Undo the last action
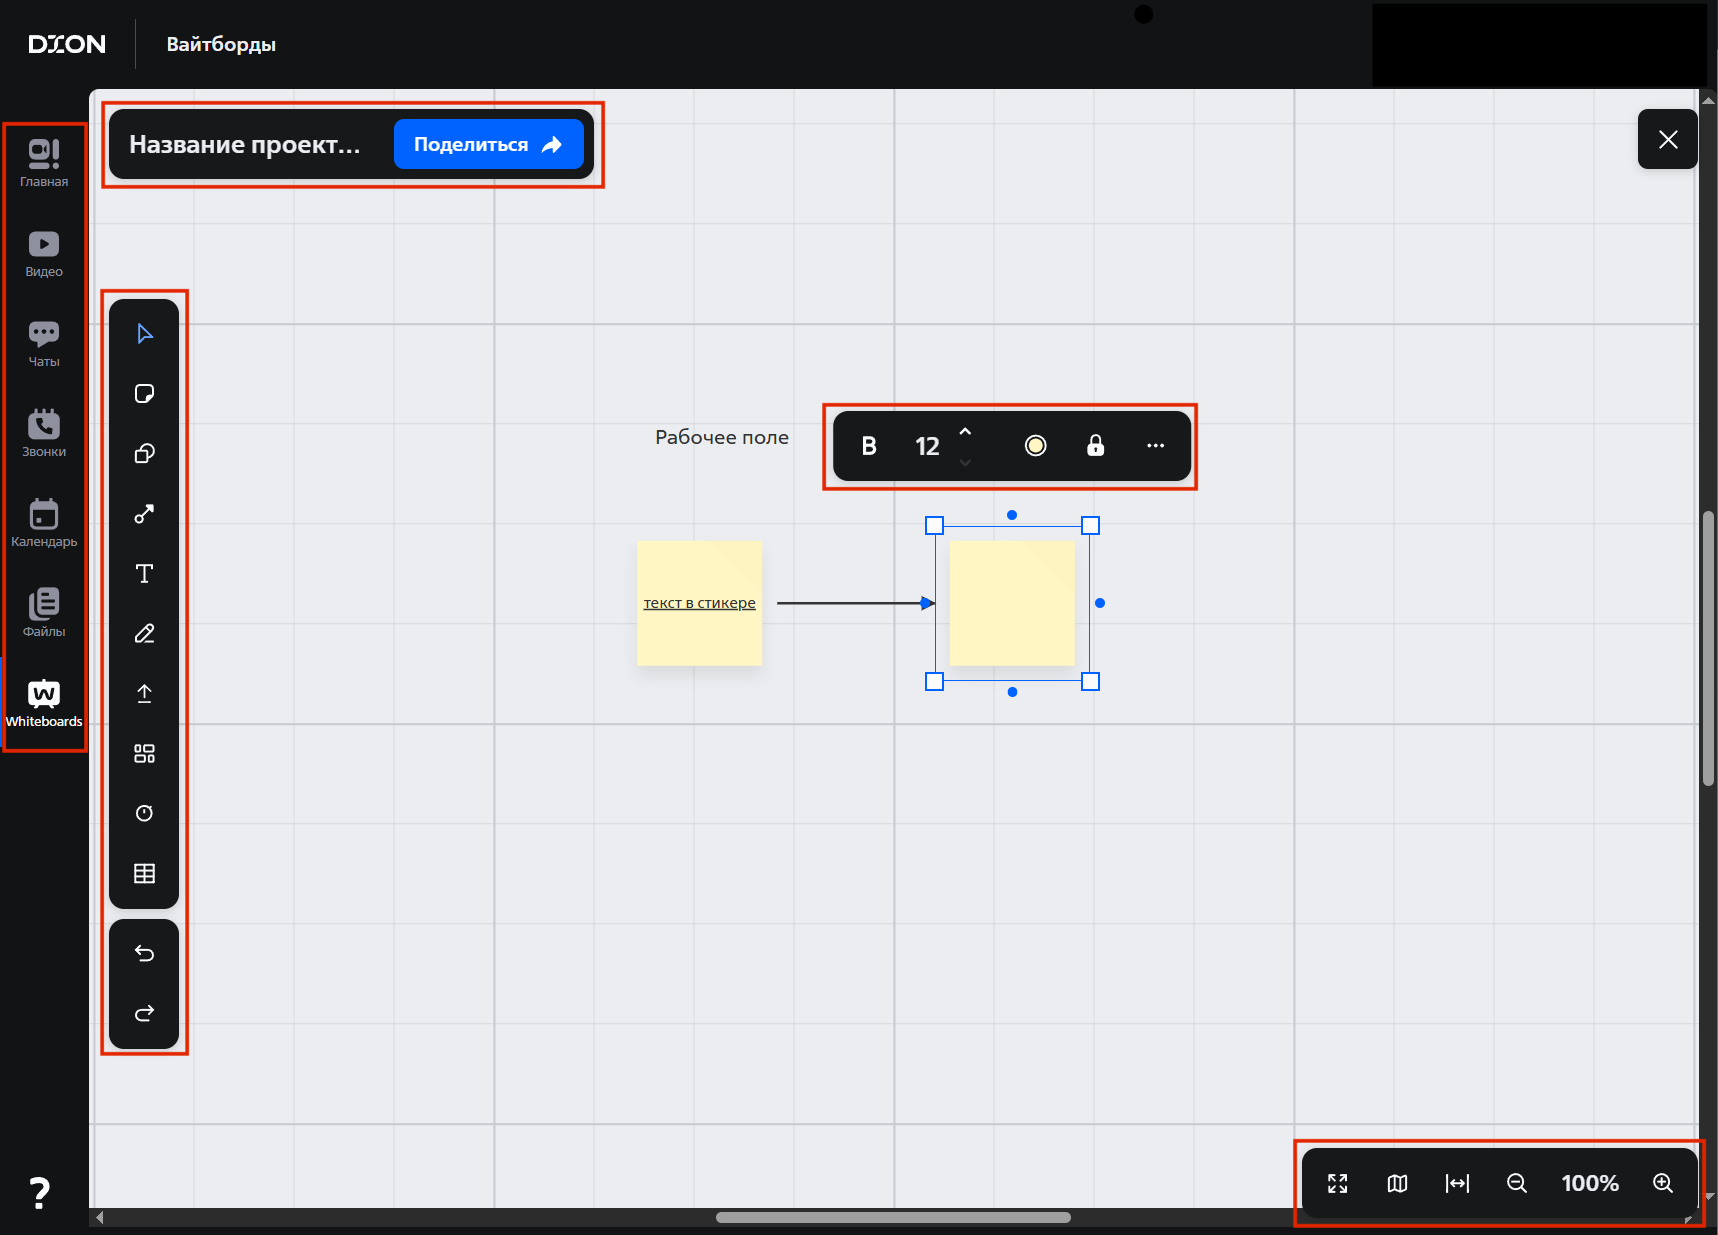 coord(144,953)
